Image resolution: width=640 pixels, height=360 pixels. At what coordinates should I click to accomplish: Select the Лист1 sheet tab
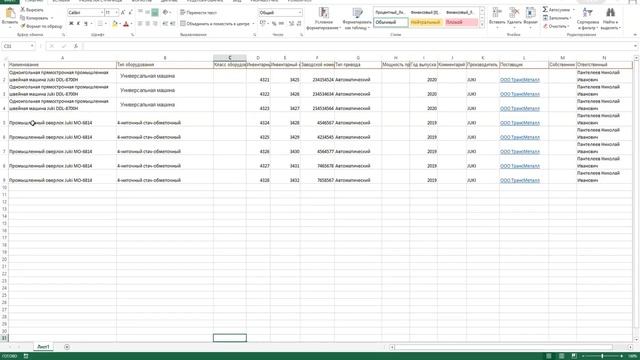43,347
